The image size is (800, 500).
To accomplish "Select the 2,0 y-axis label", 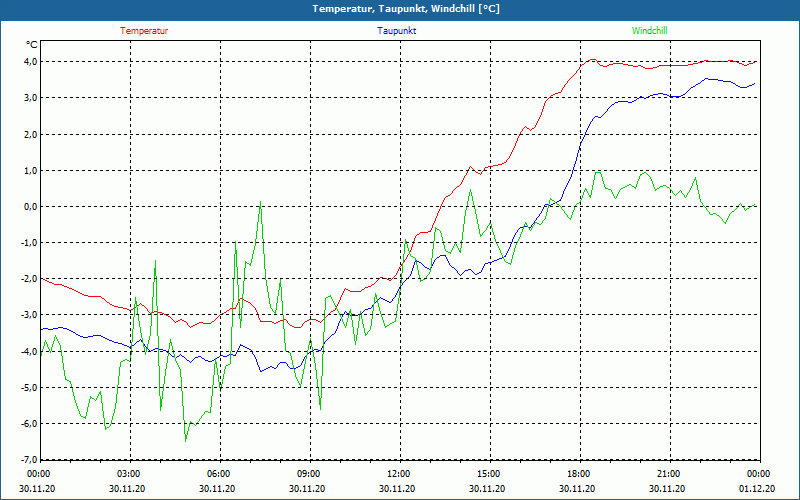I will 30,134.
